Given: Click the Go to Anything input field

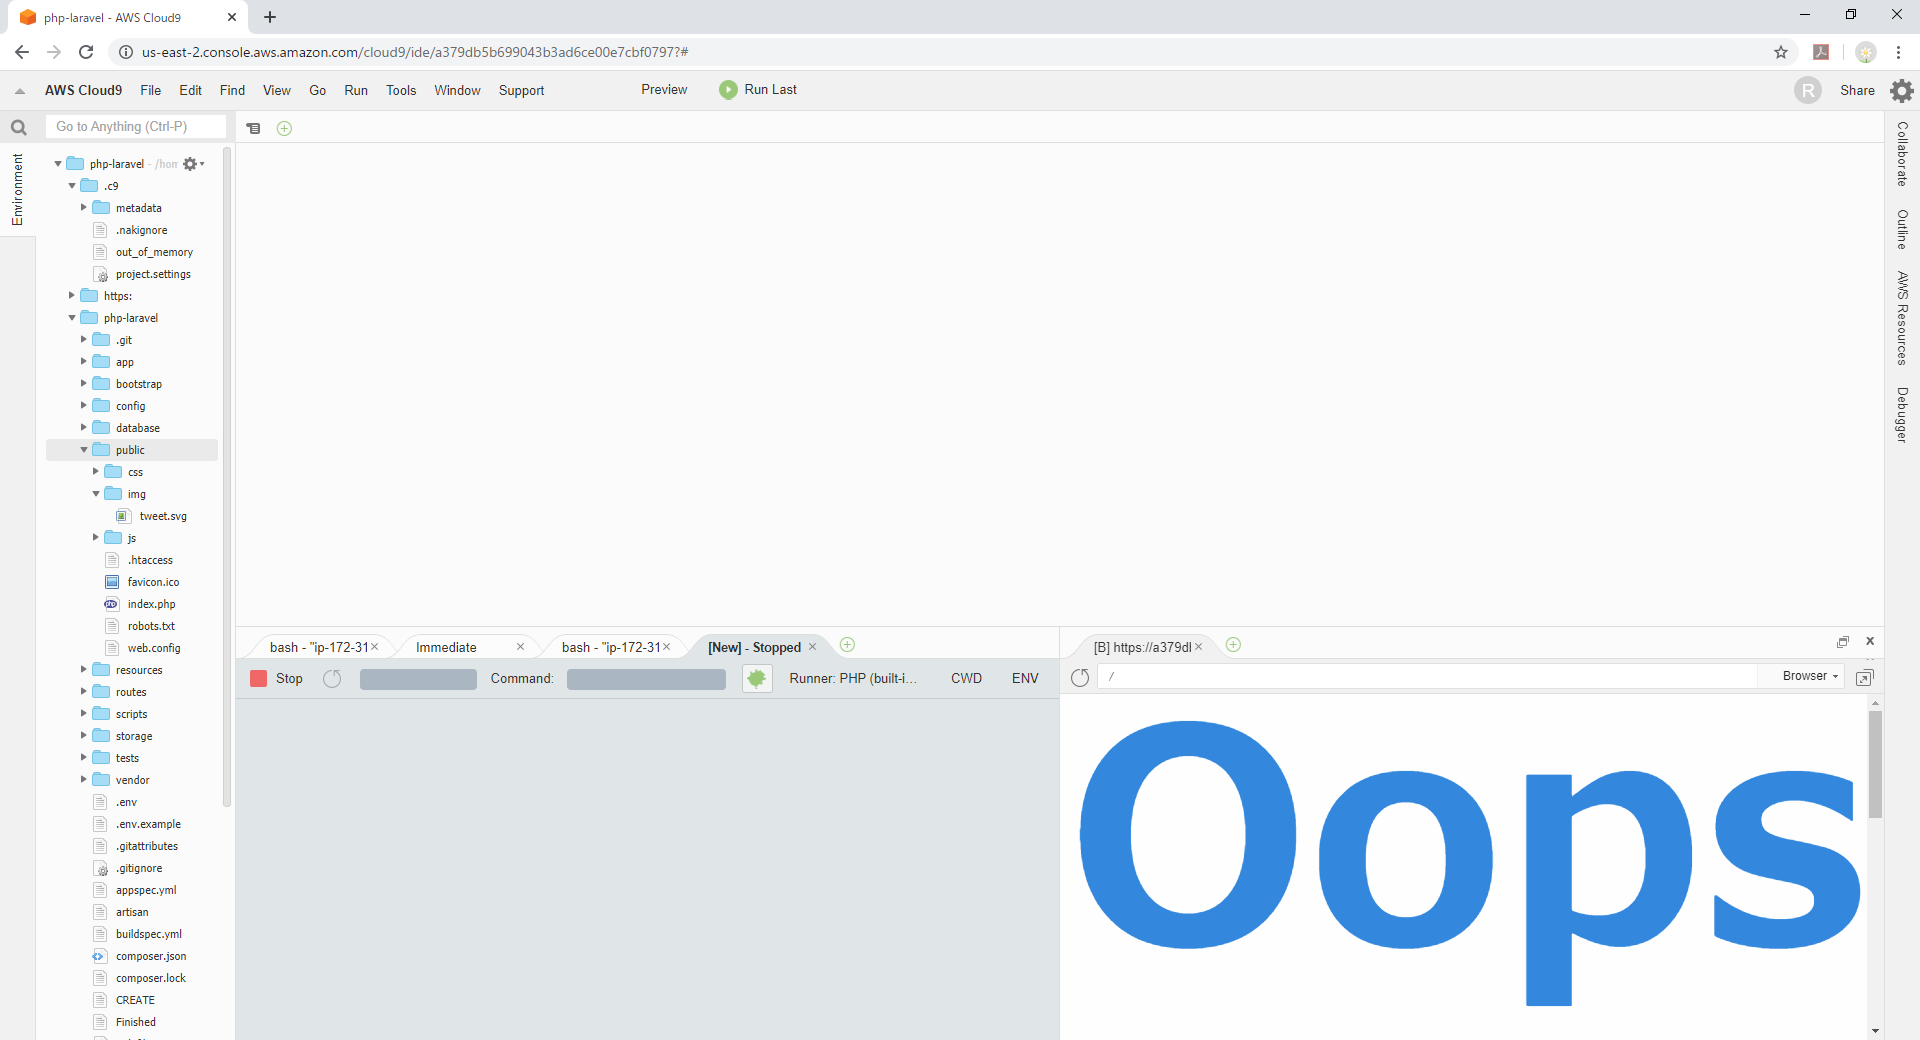Looking at the screenshot, I should 136,127.
